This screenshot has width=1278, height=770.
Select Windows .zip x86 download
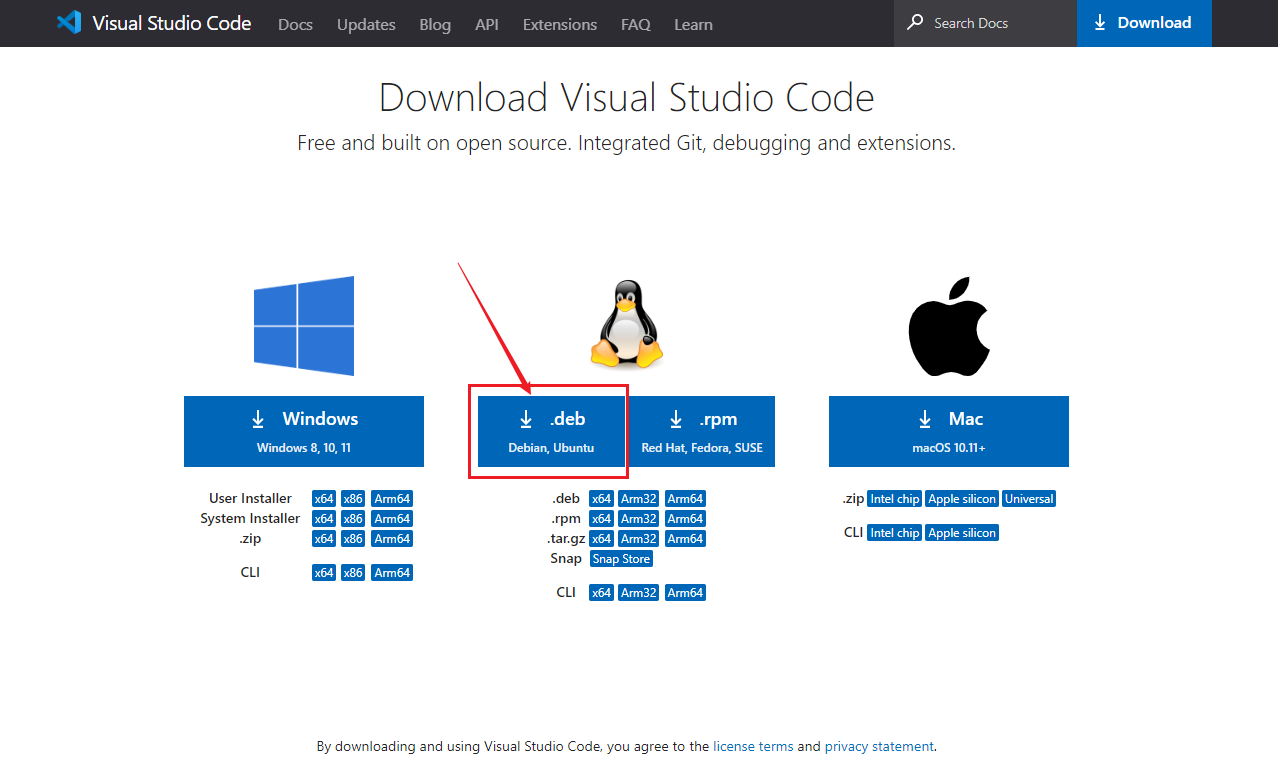(353, 539)
